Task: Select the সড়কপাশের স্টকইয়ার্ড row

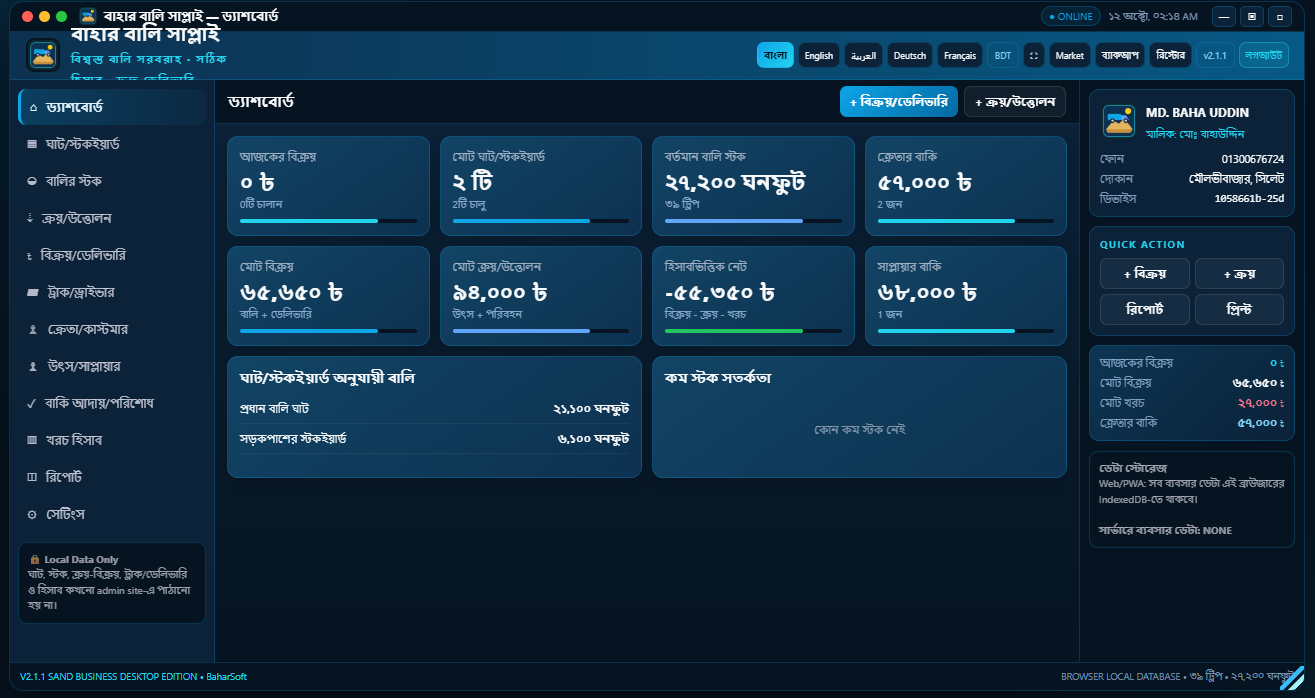Action: [x=435, y=439]
